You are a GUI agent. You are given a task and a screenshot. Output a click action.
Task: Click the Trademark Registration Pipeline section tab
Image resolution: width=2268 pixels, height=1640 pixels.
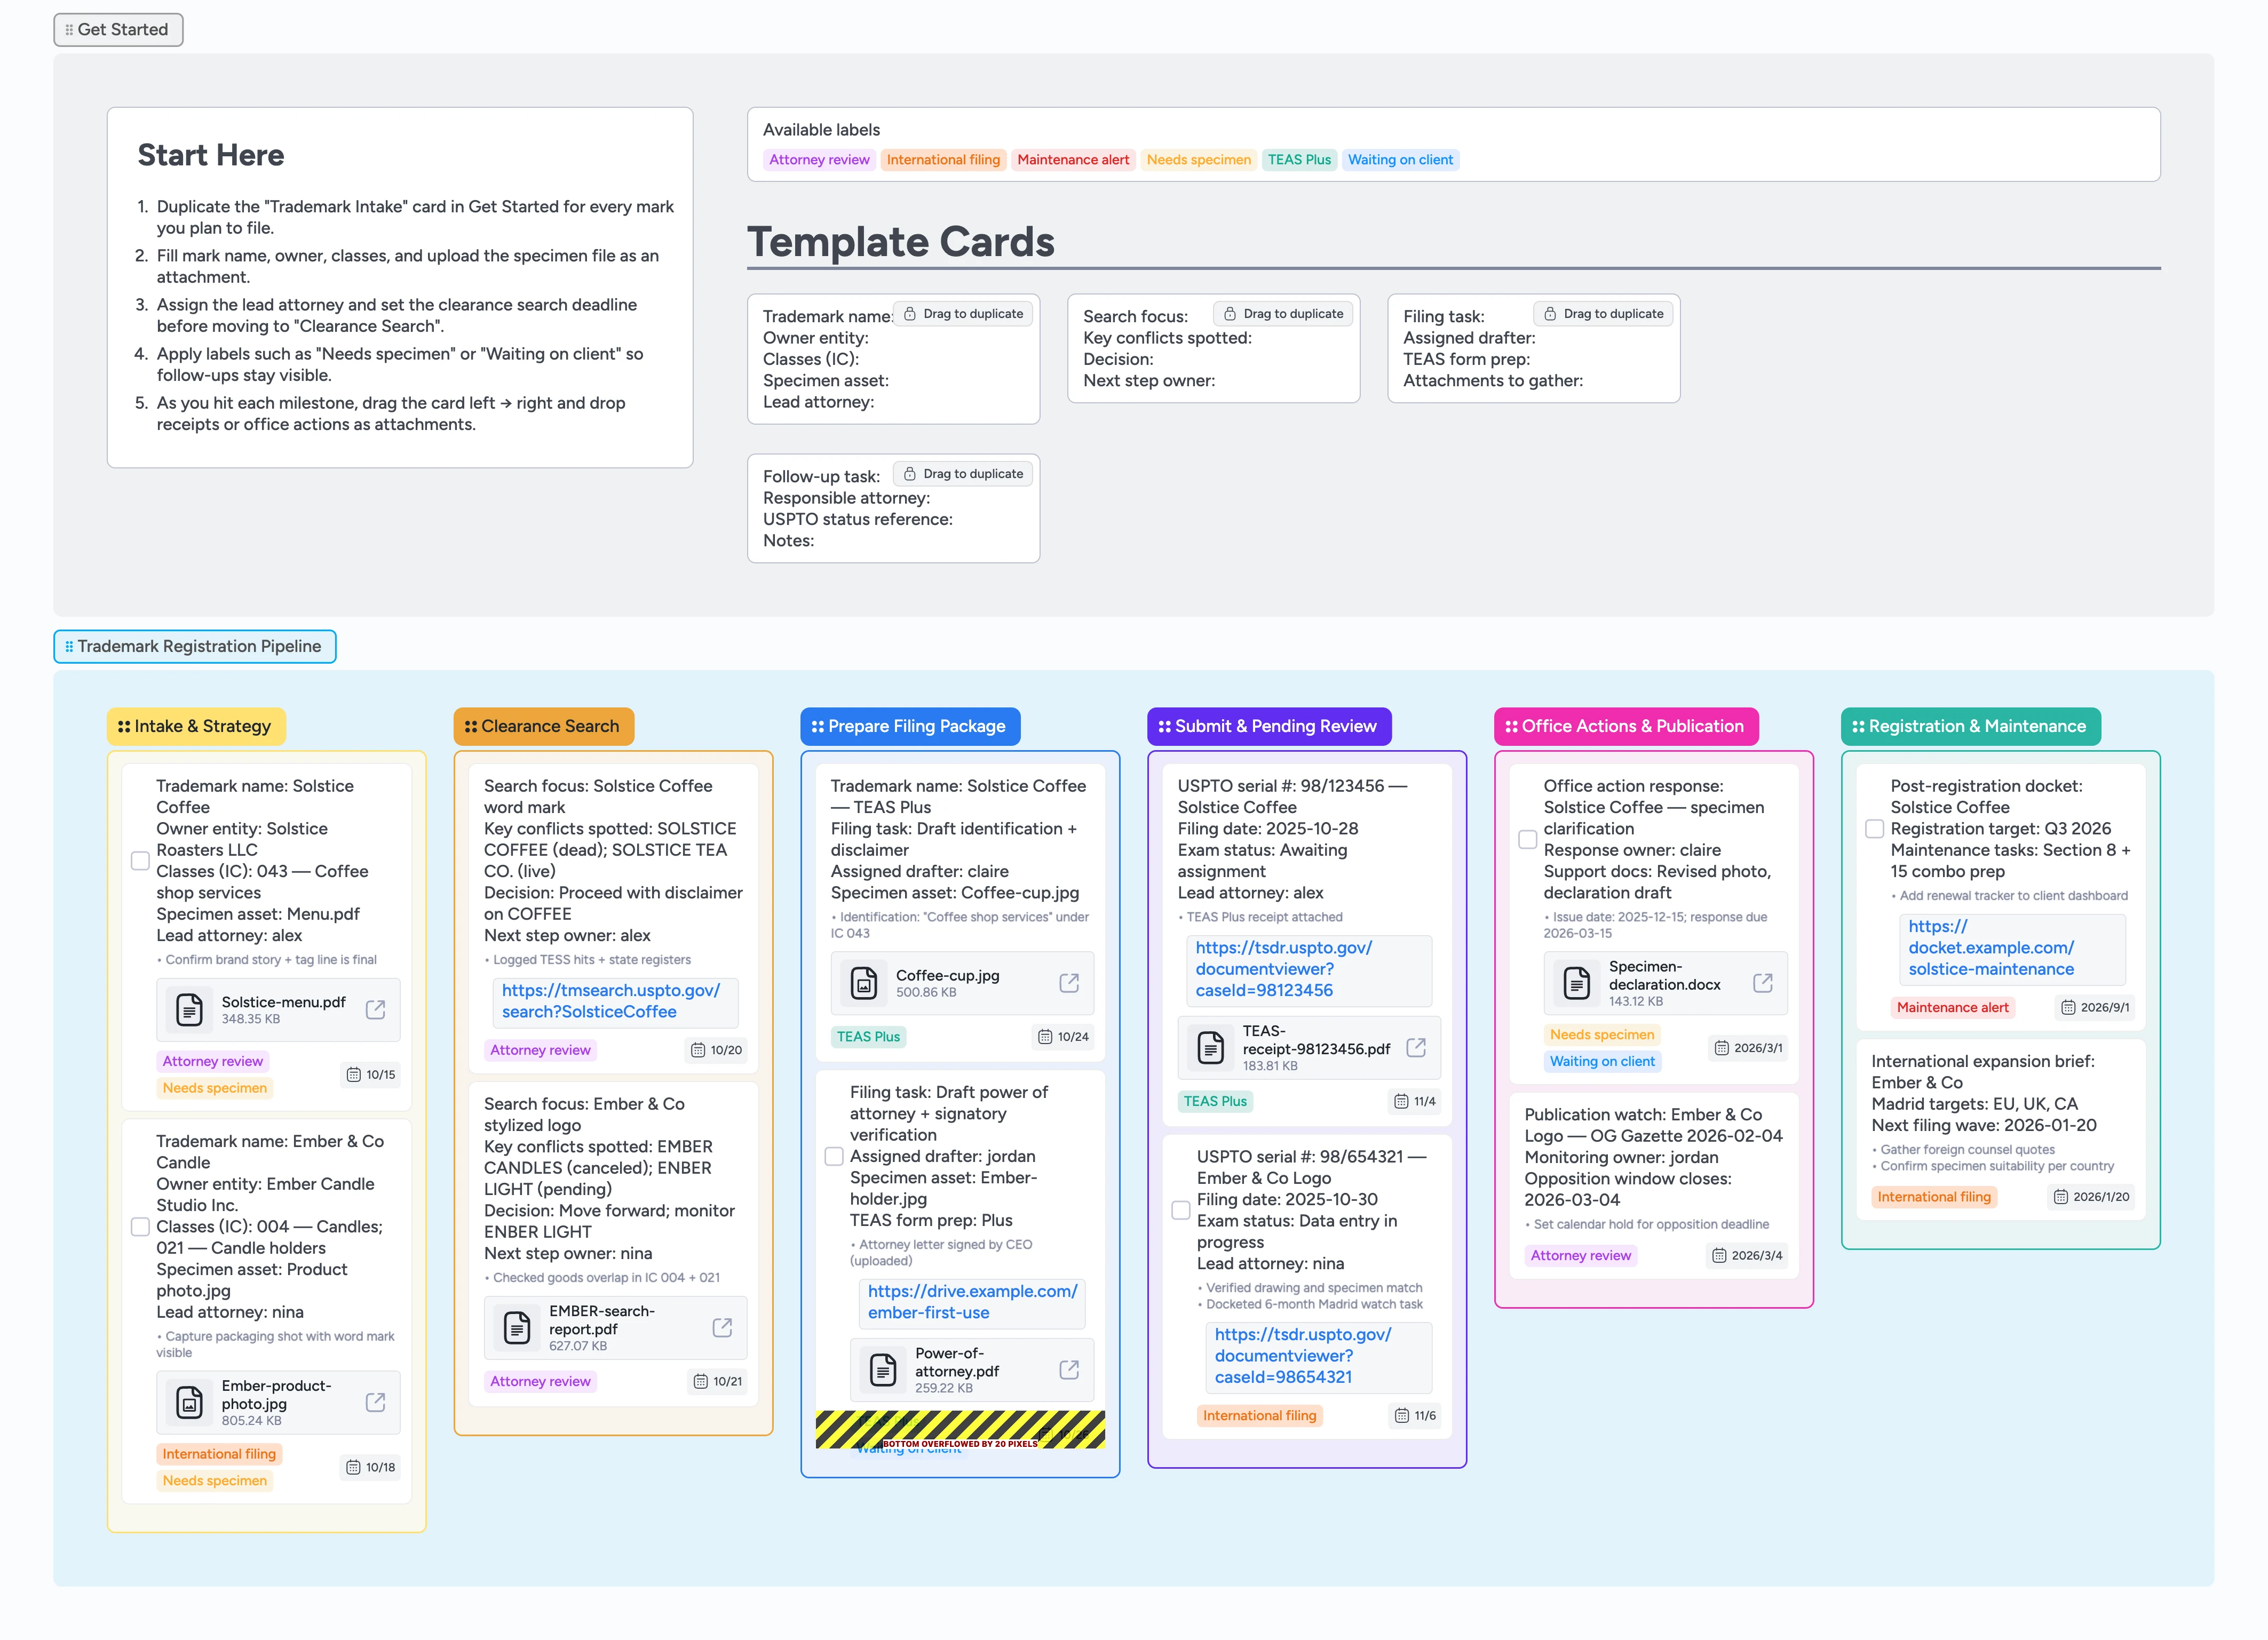tap(195, 646)
